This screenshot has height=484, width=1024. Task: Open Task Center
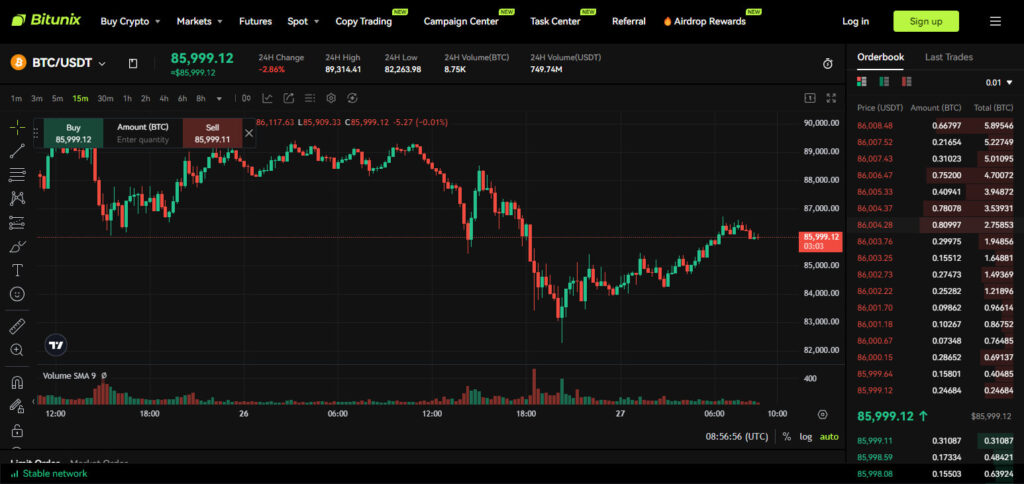555,22
